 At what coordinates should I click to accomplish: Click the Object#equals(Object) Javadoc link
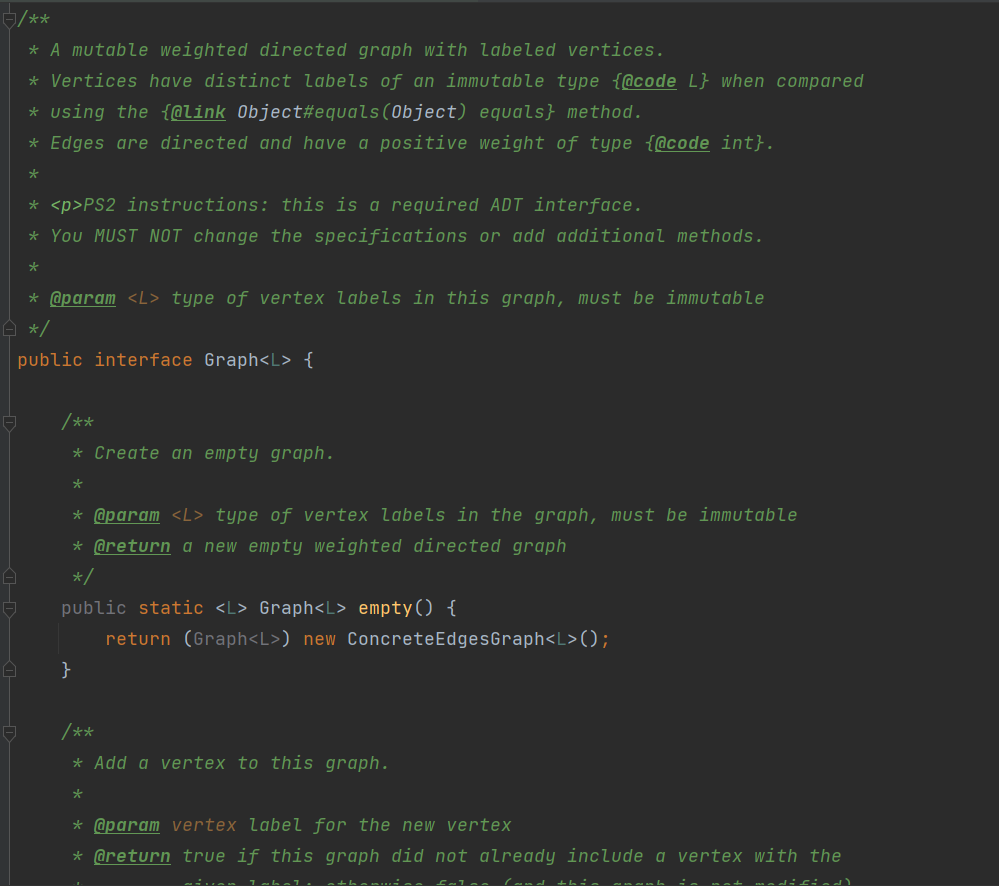346,112
